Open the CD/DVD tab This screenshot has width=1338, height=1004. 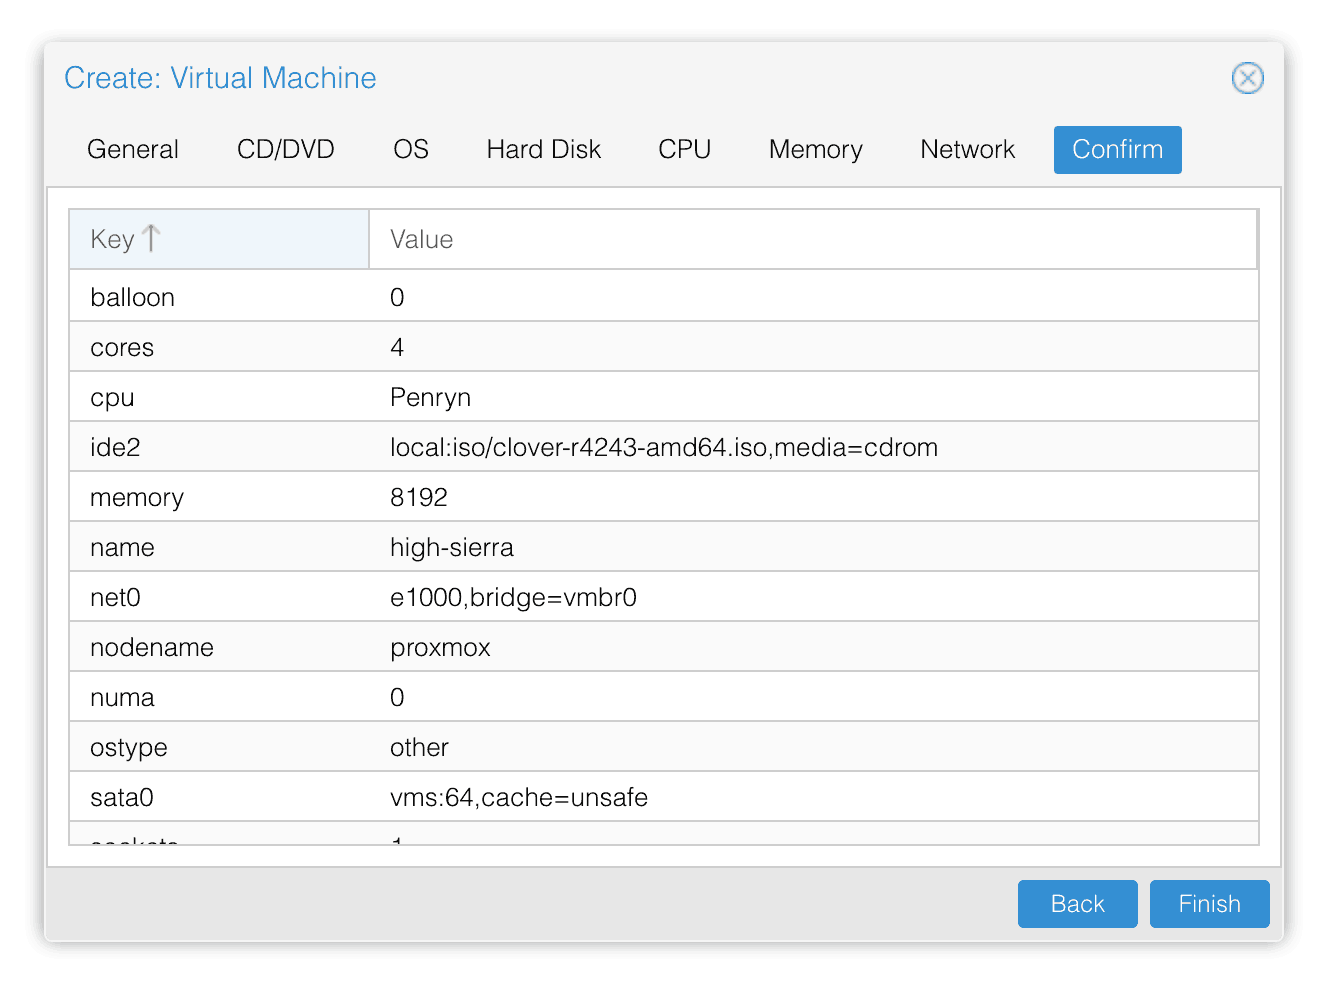point(286,150)
